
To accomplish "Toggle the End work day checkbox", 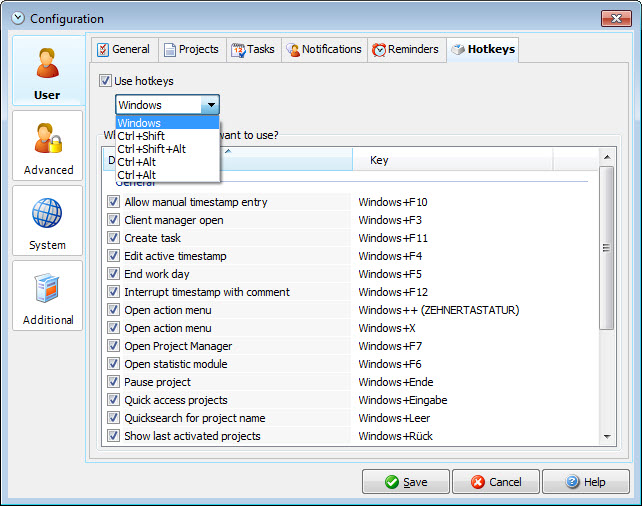I will (113, 274).
